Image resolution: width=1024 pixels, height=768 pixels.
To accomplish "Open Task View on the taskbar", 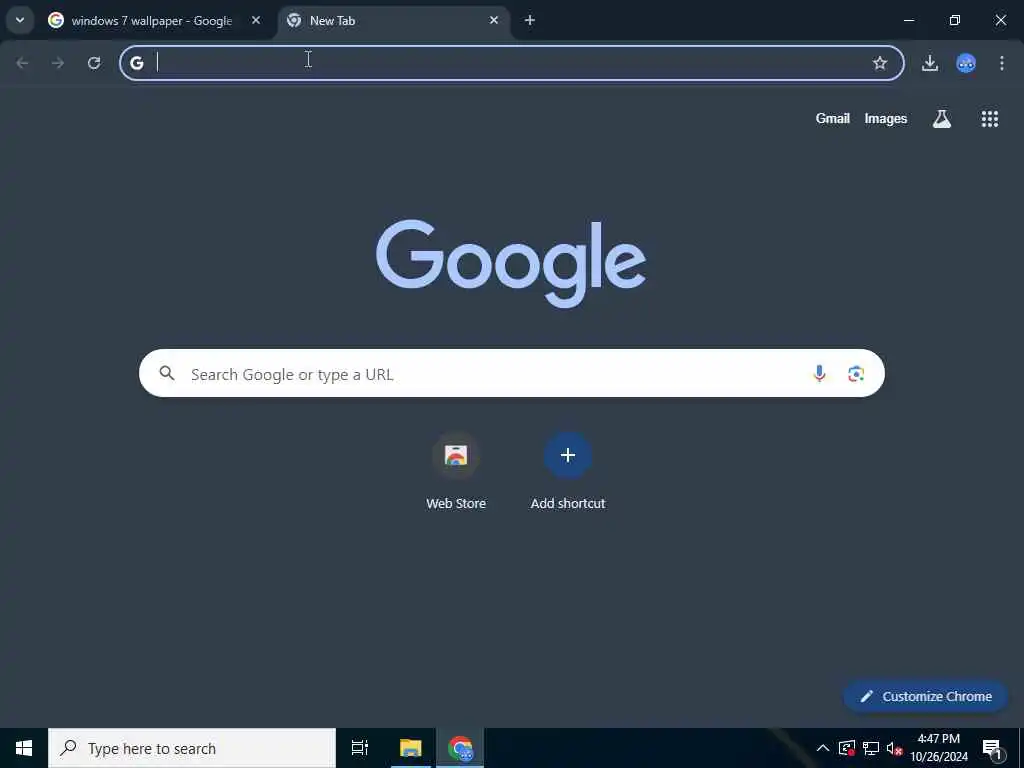I will tap(359, 748).
